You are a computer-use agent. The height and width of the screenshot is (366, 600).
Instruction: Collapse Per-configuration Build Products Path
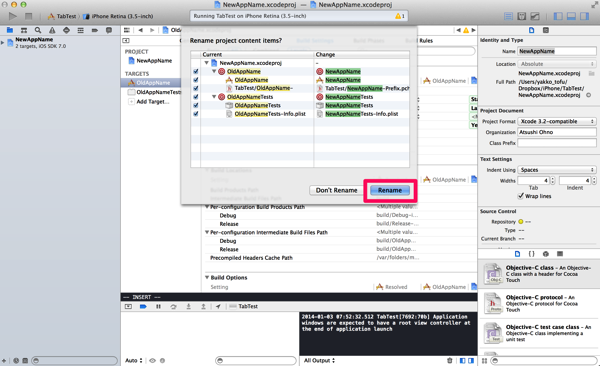[207, 207]
